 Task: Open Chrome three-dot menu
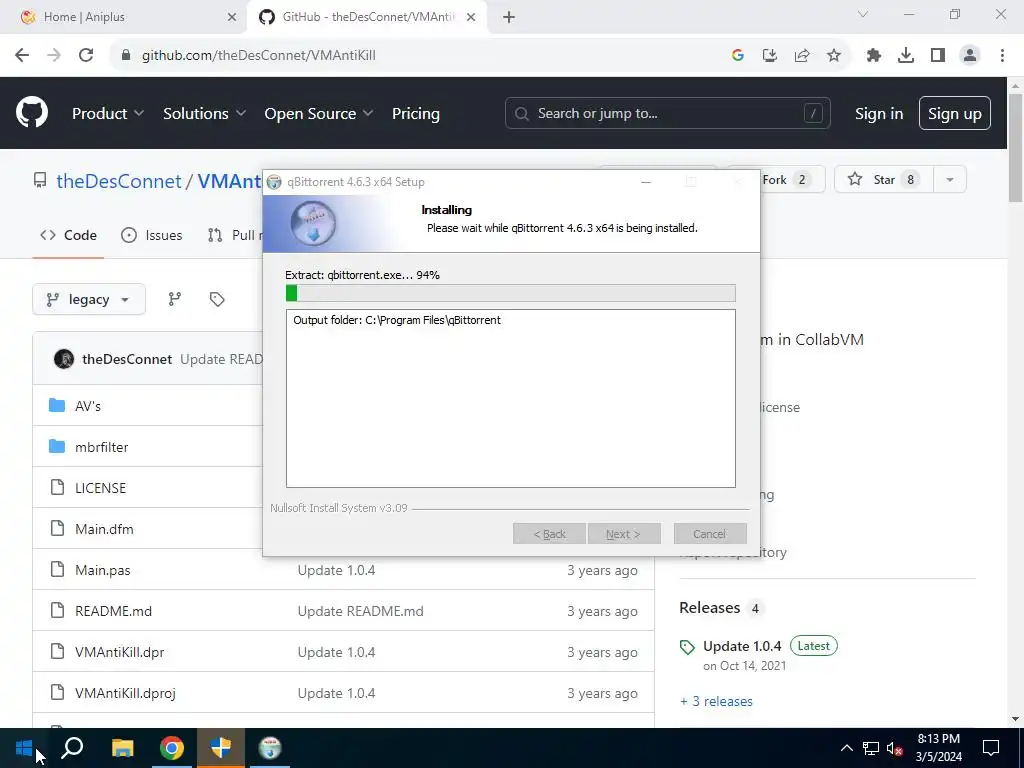click(x=1002, y=56)
